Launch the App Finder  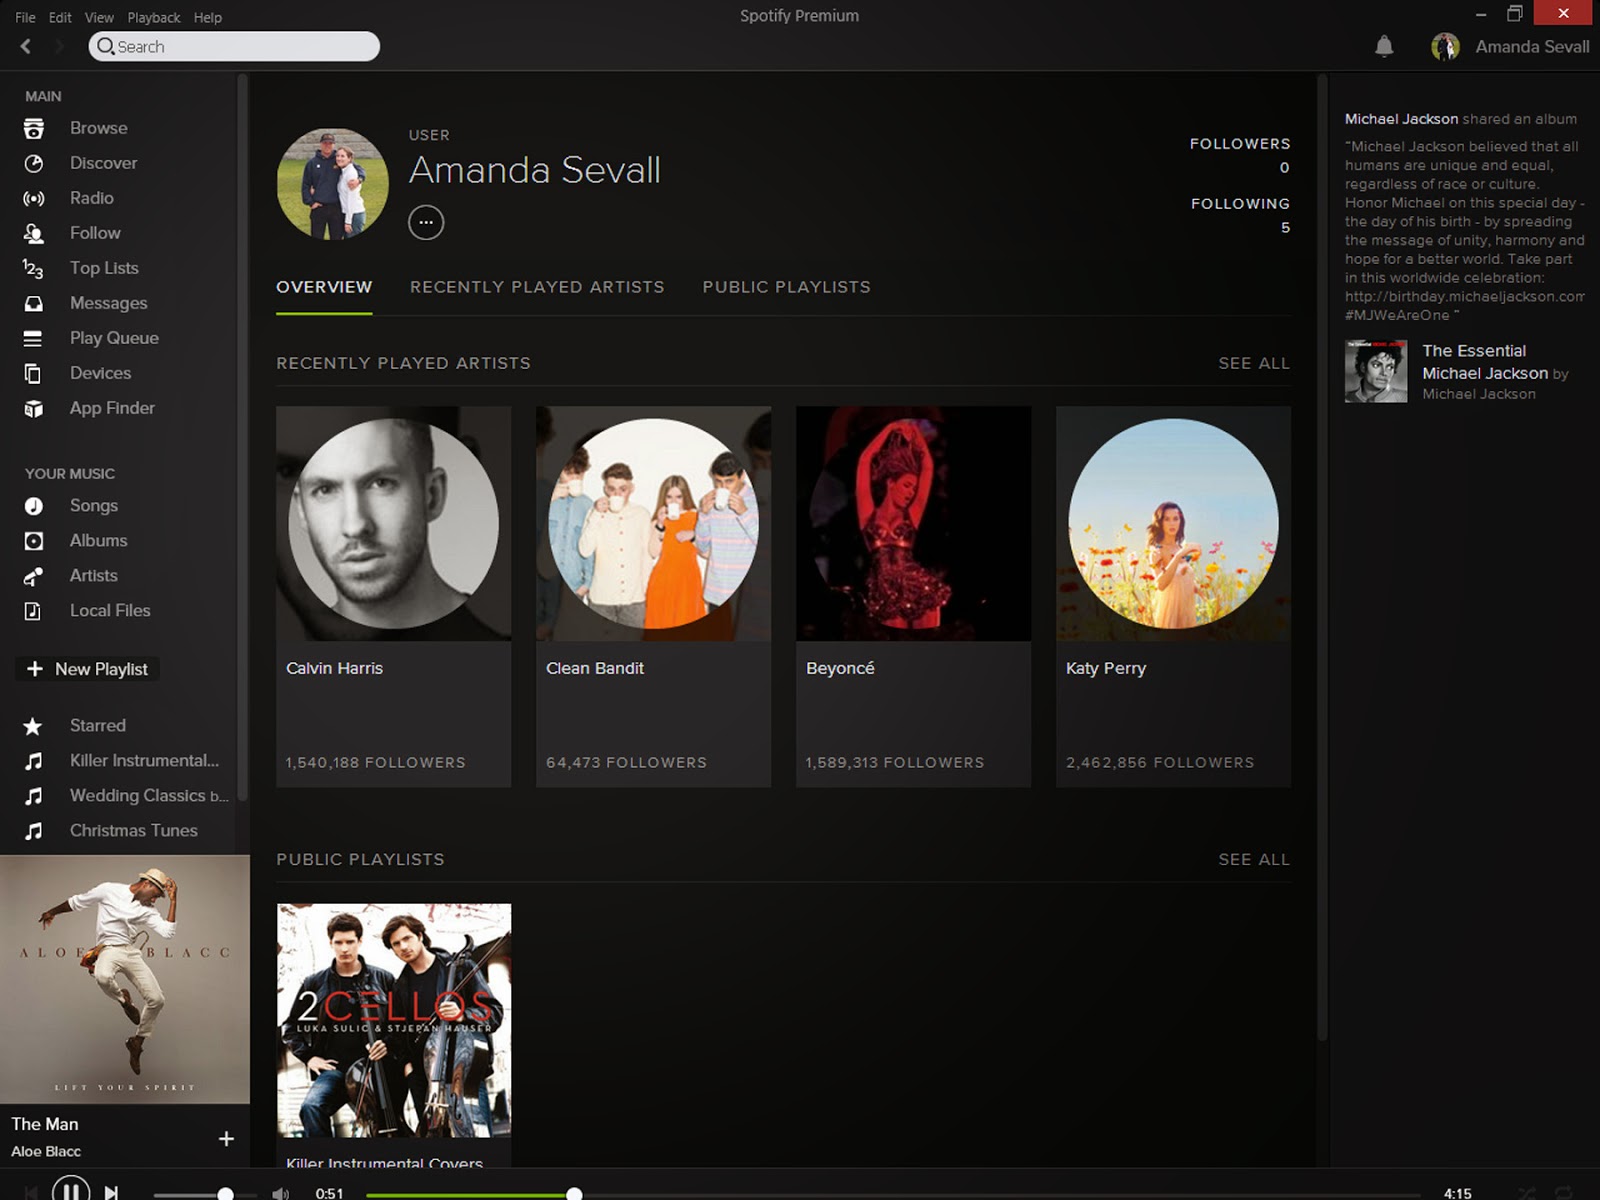point(112,408)
